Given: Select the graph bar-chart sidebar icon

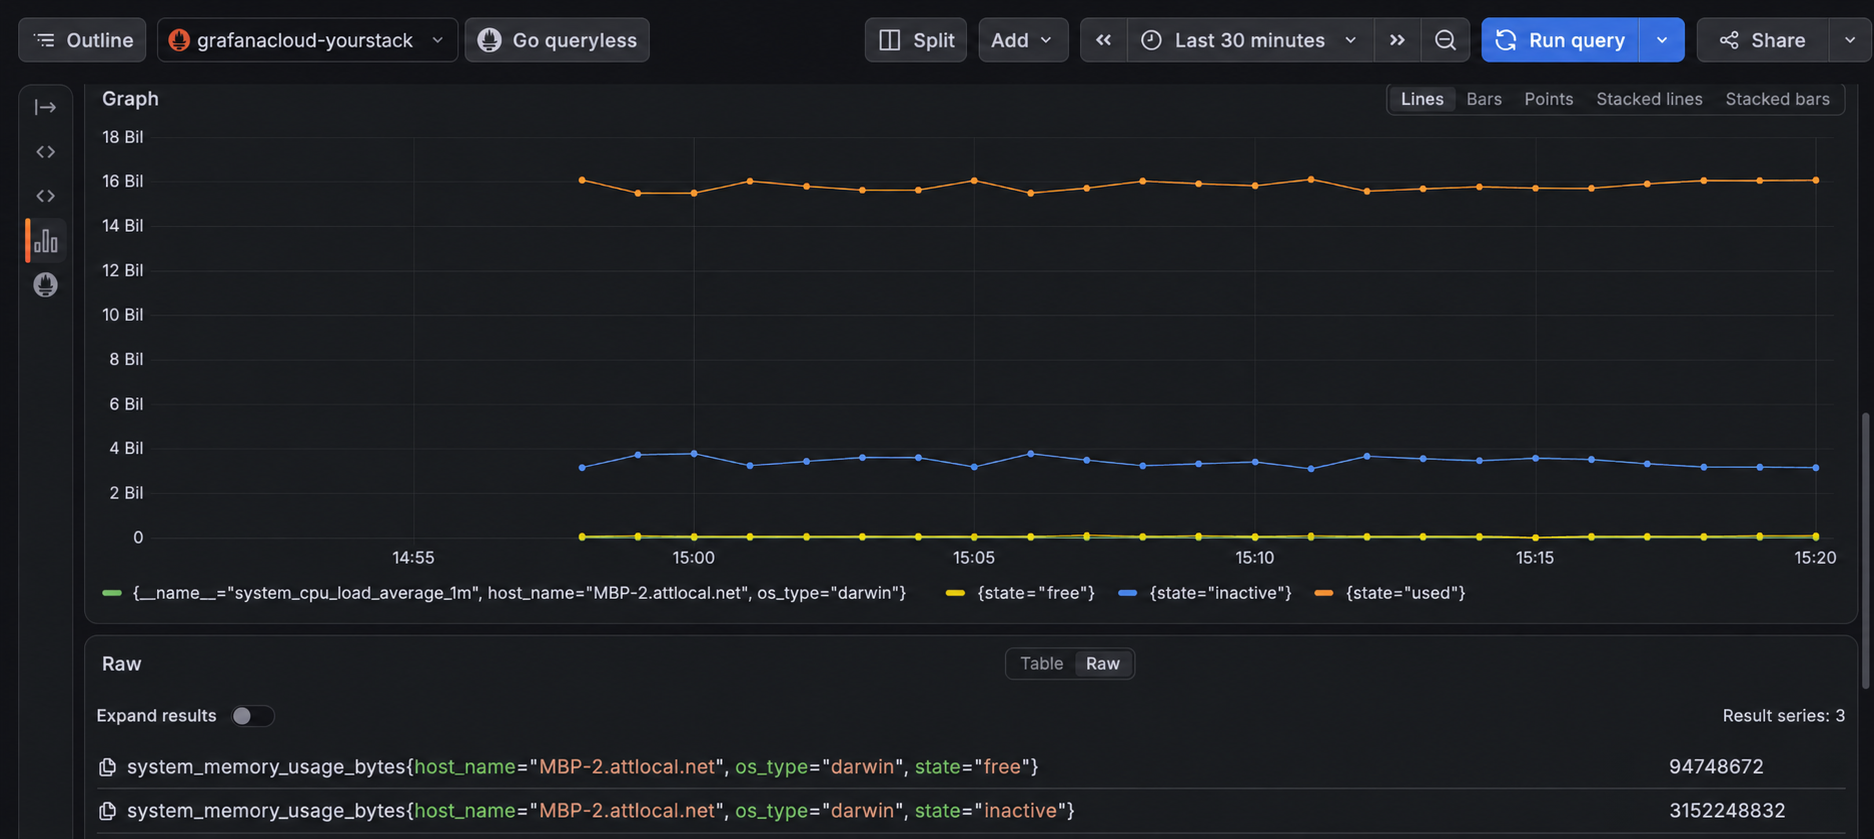Looking at the screenshot, I should tap(45, 240).
